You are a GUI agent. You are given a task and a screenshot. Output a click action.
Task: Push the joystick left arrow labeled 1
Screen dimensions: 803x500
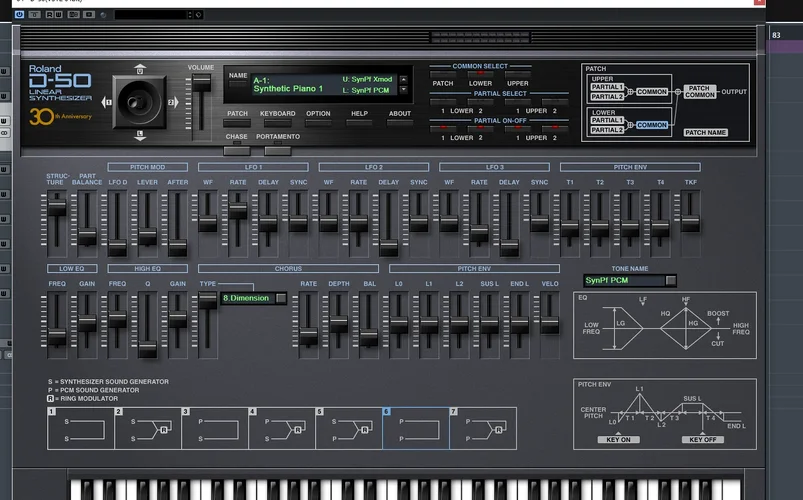(107, 102)
